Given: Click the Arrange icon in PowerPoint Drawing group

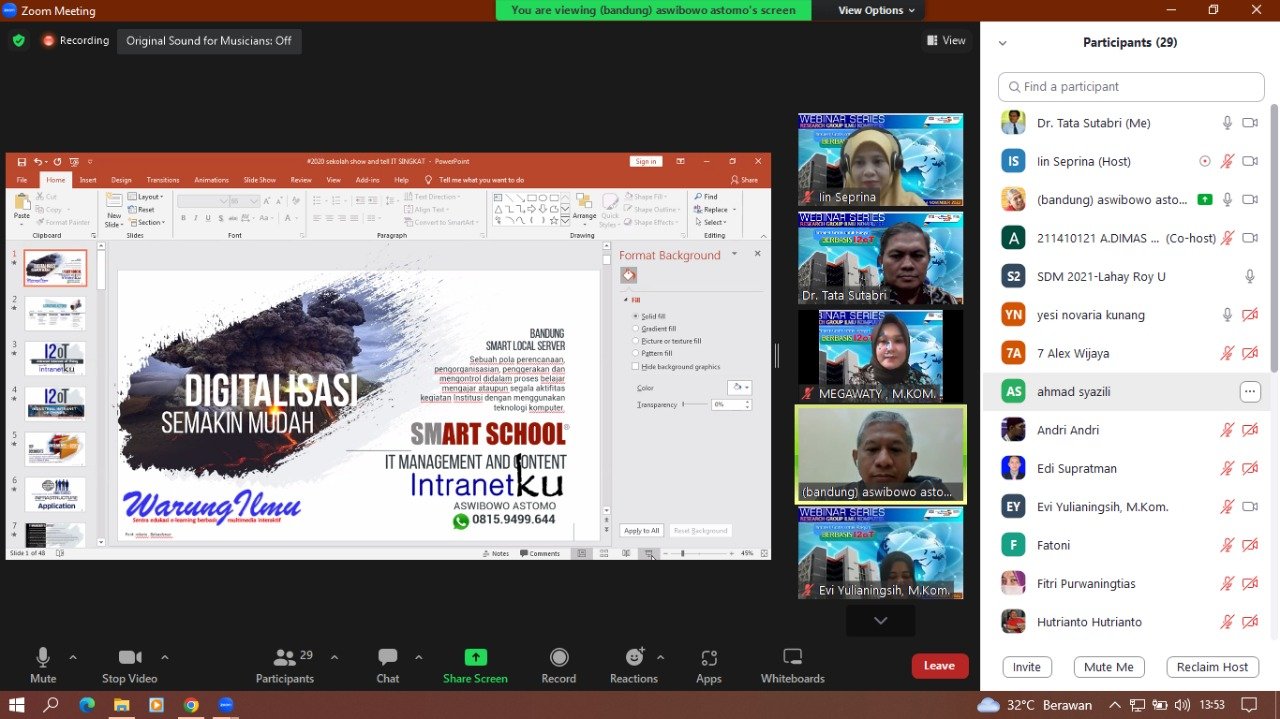Looking at the screenshot, I should coord(584,202).
